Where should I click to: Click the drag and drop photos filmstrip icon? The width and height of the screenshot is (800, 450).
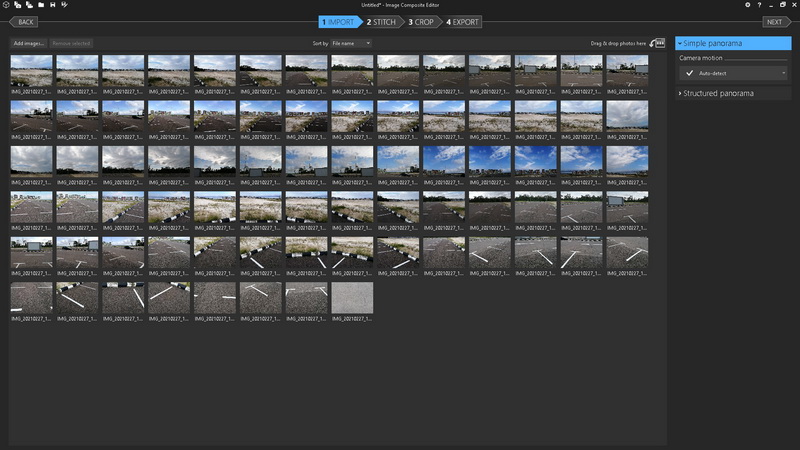[x=658, y=43]
